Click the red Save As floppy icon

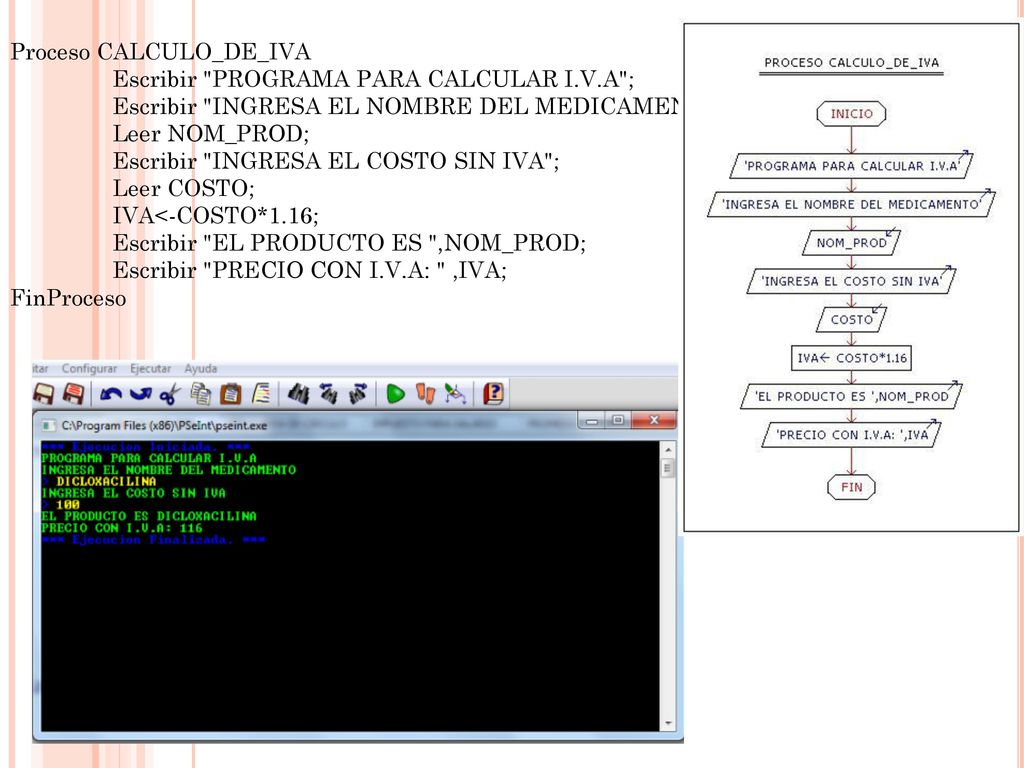click(73, 394)
